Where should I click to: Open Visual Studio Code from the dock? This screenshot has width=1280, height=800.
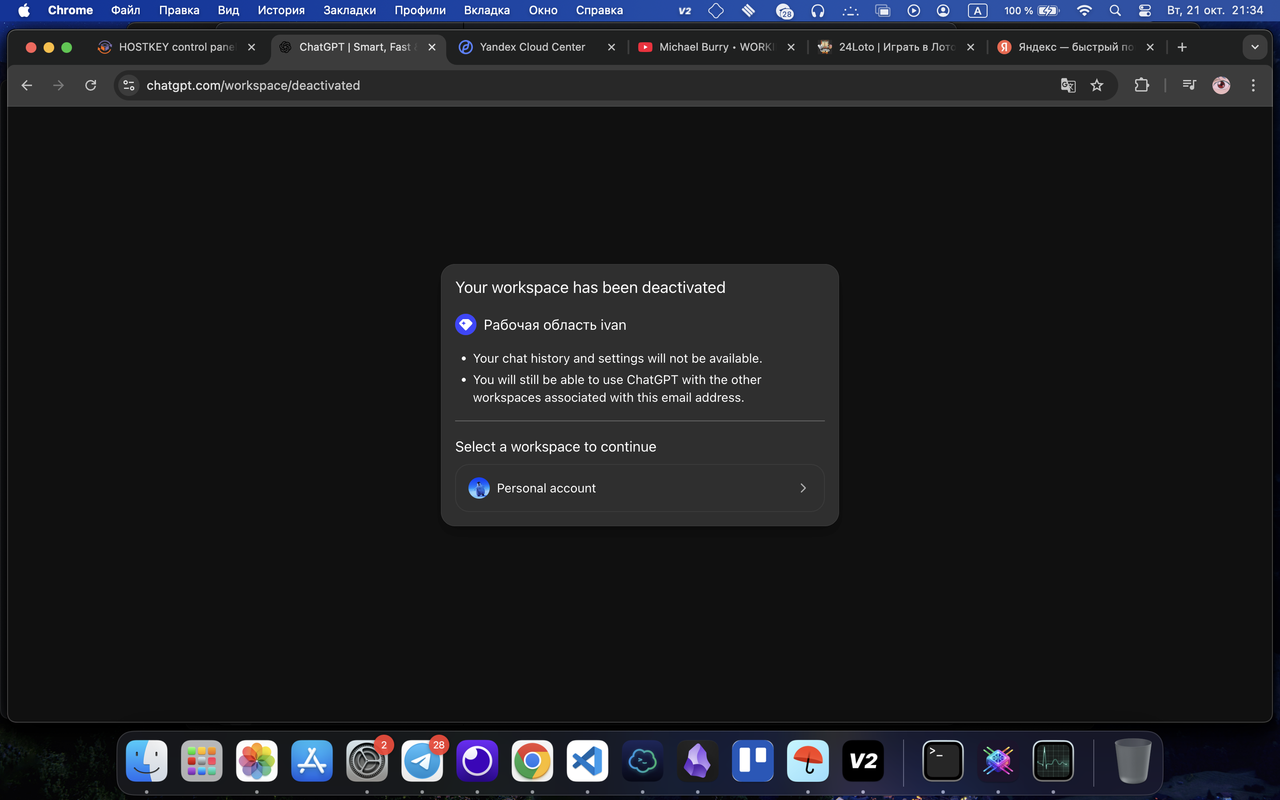pyautogui.click(x=587, y=762)
